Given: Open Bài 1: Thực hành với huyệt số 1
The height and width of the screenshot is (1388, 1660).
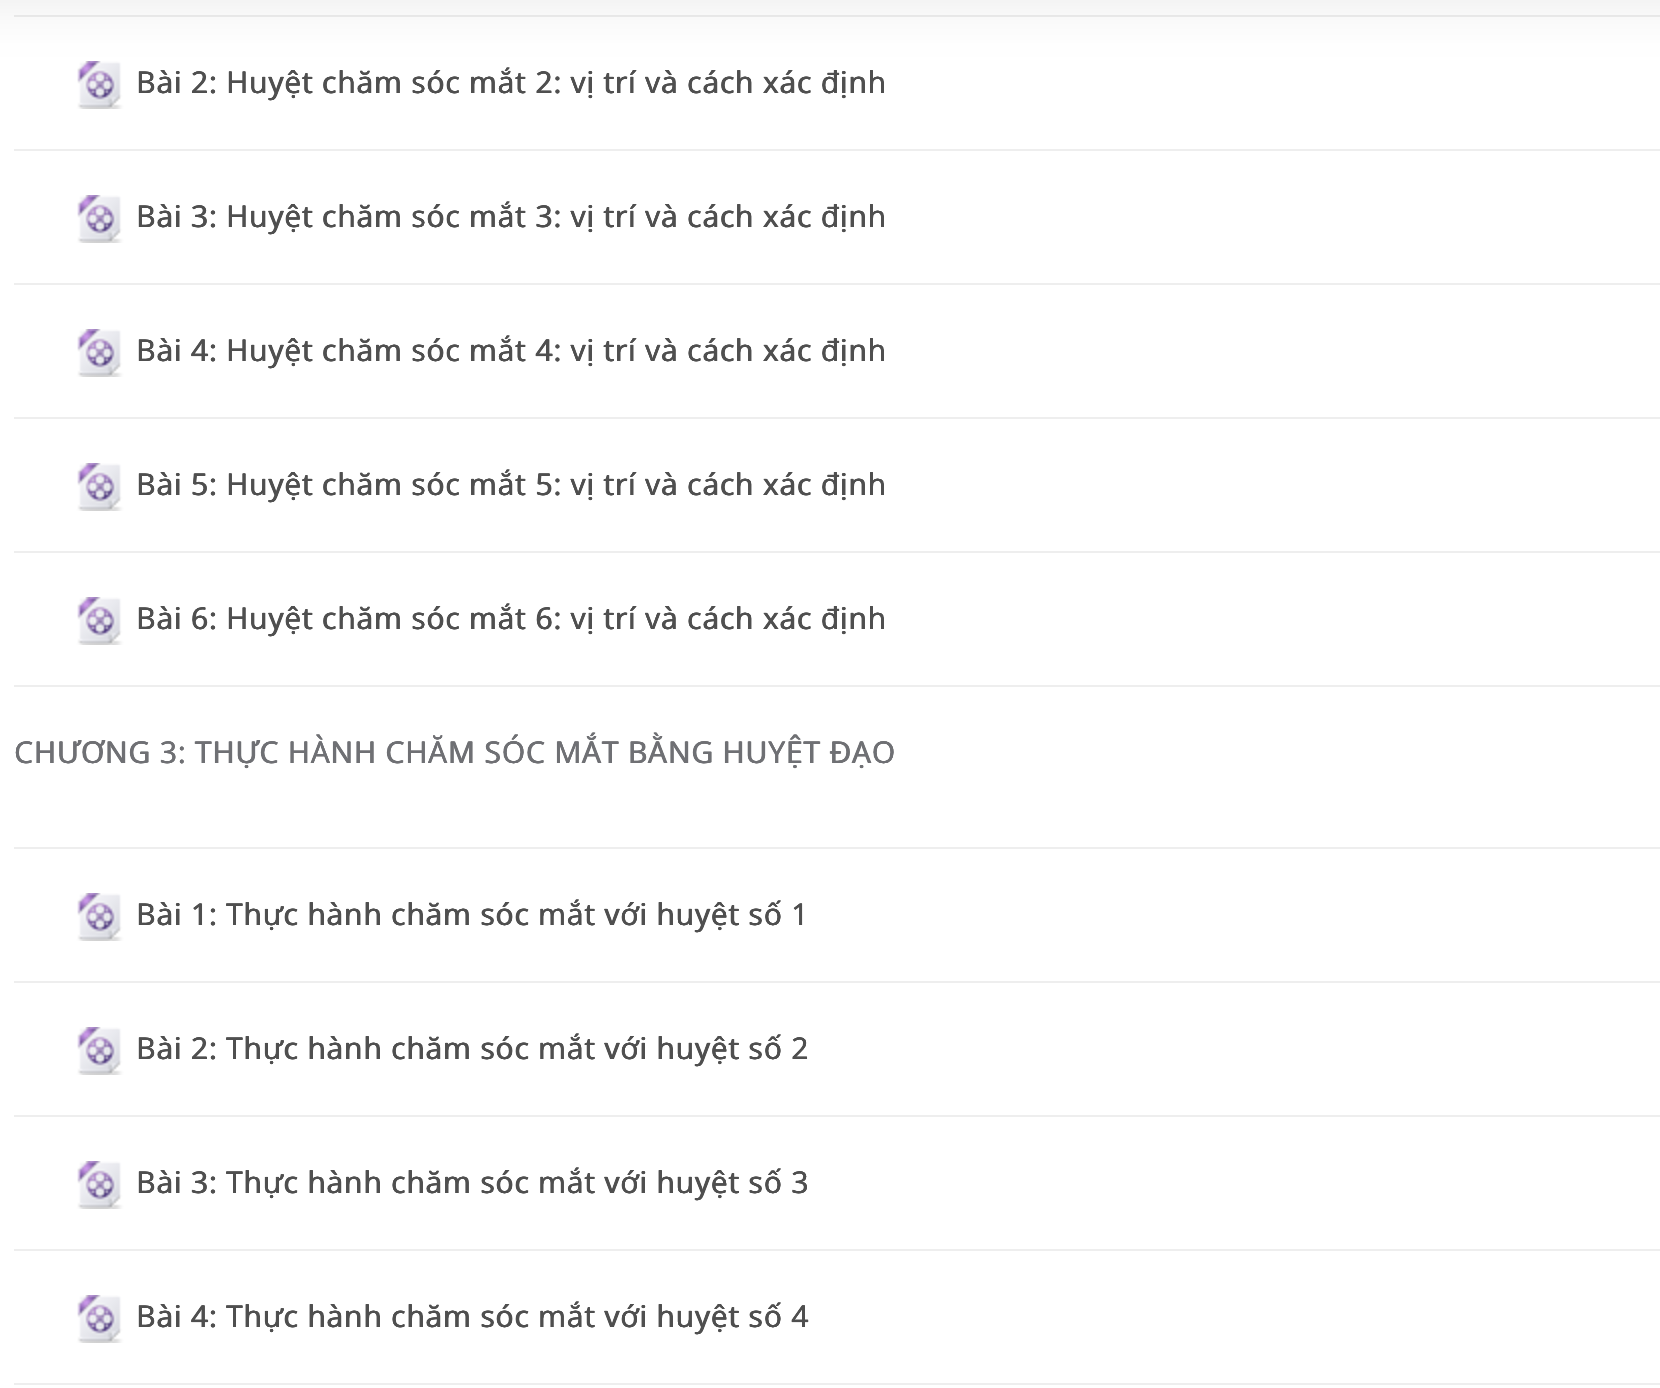Looking at the screenshot, I should (471, 915).
